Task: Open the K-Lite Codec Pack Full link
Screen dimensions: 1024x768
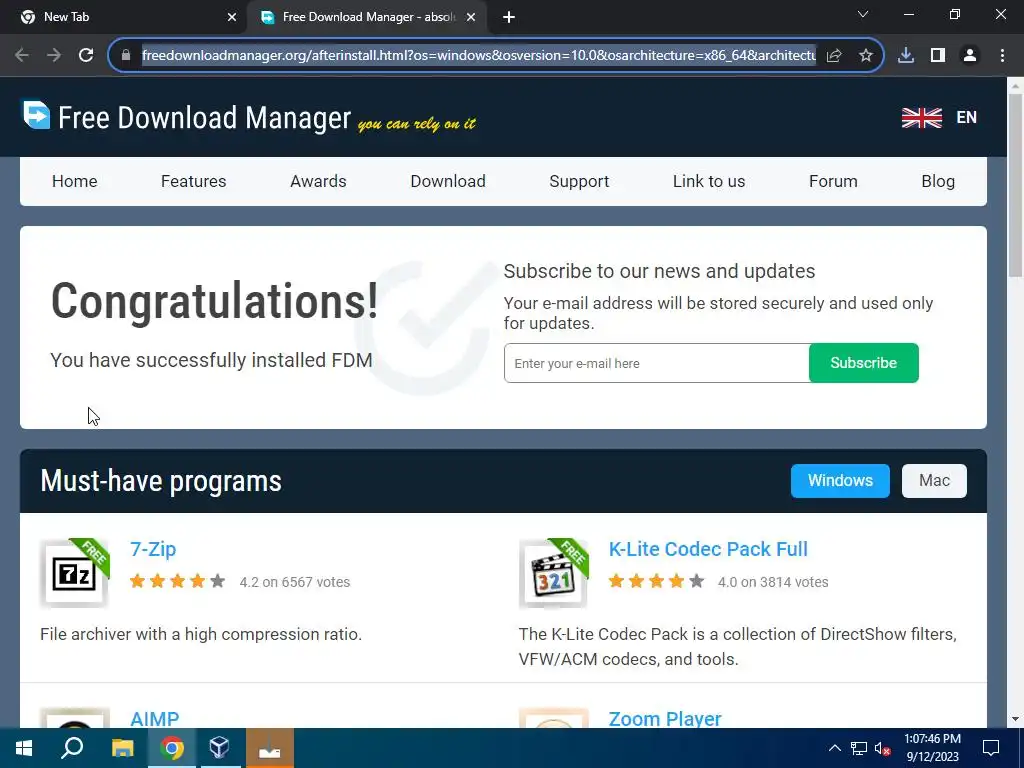Action: [708, 549]
